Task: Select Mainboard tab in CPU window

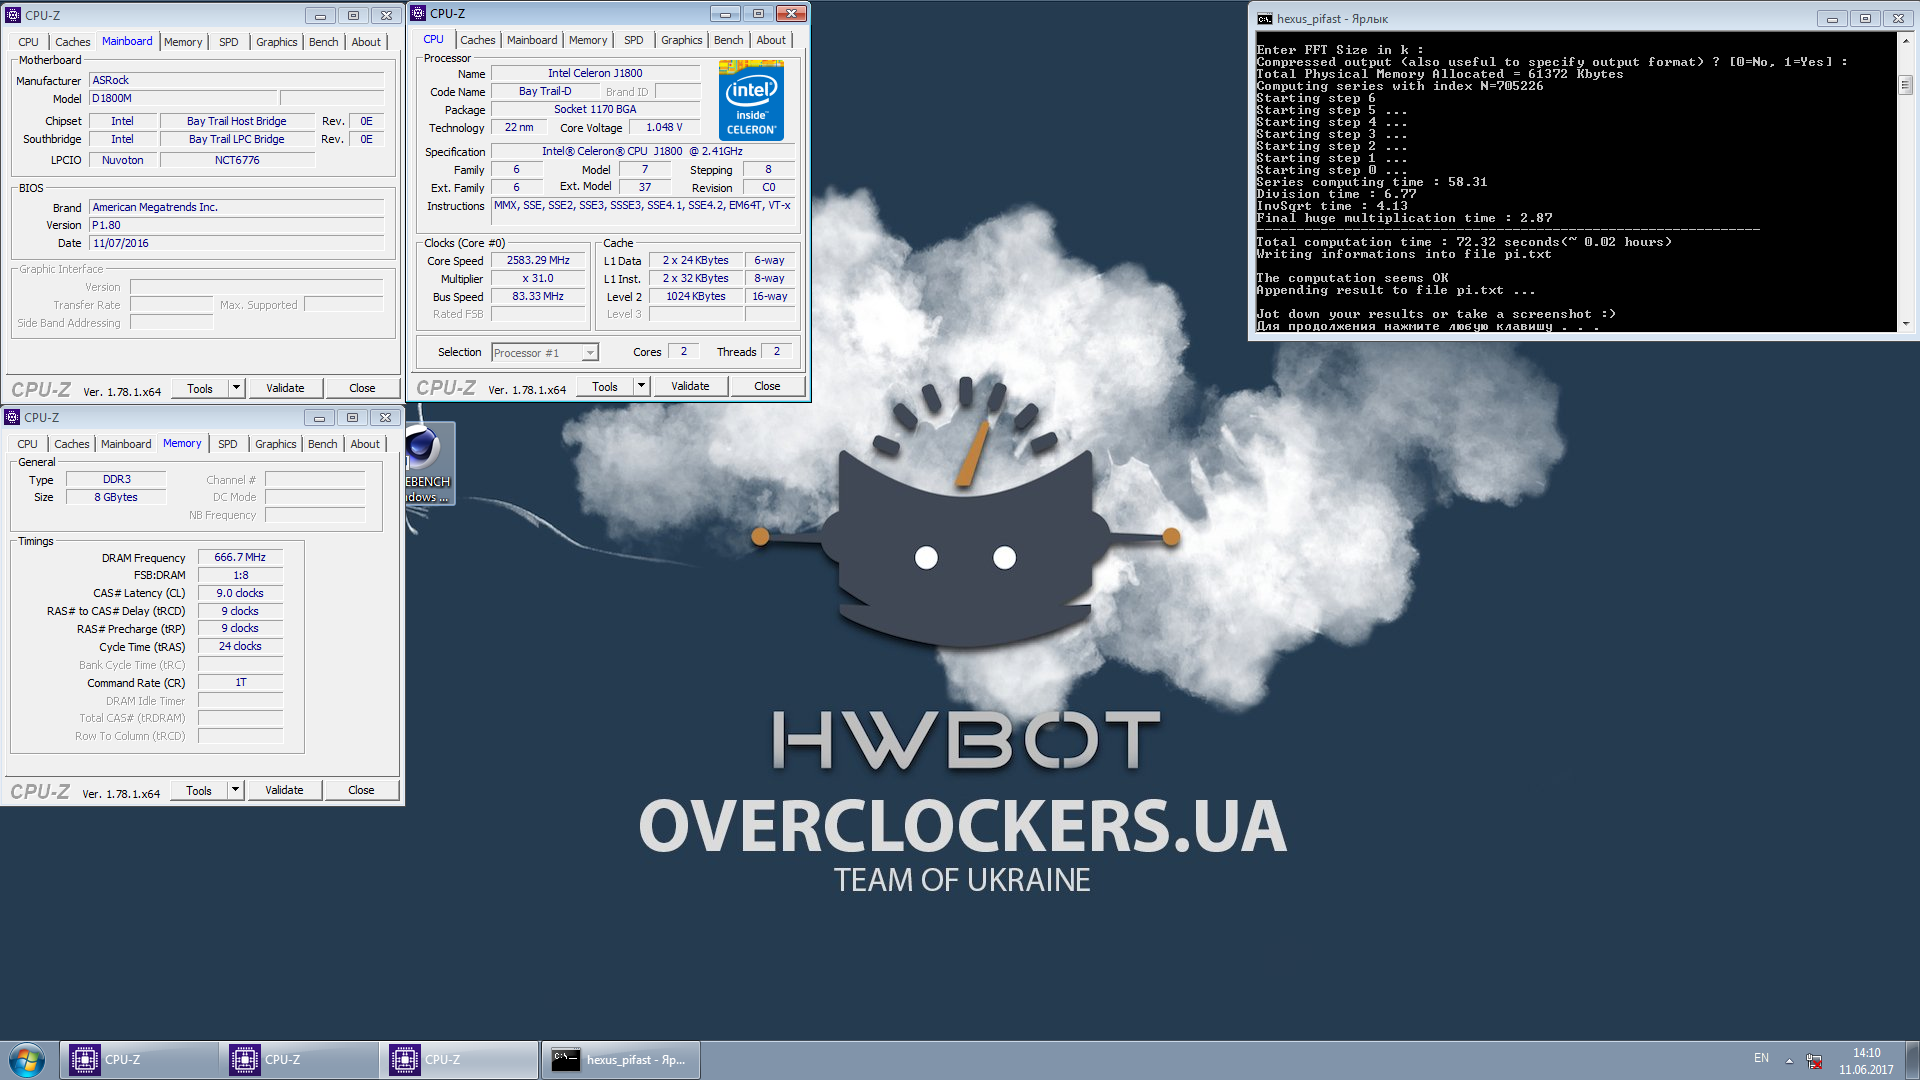Action: point(532,40)
